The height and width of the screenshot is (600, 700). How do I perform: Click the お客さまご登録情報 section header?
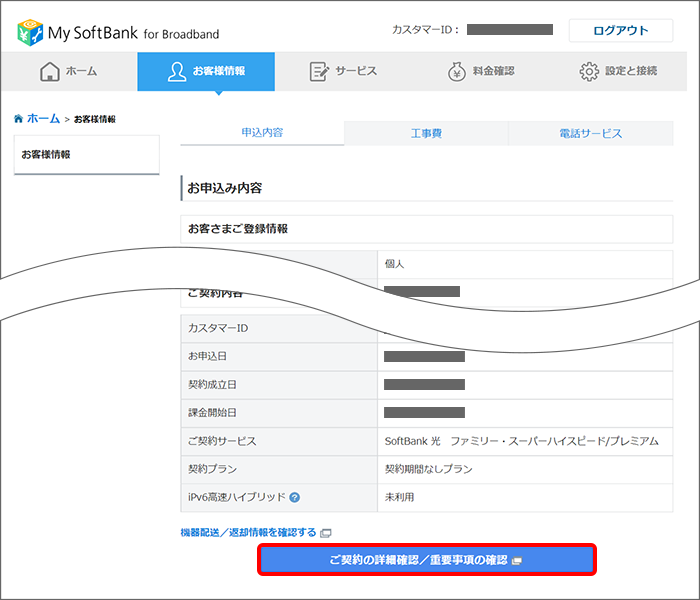pos(426,229)
